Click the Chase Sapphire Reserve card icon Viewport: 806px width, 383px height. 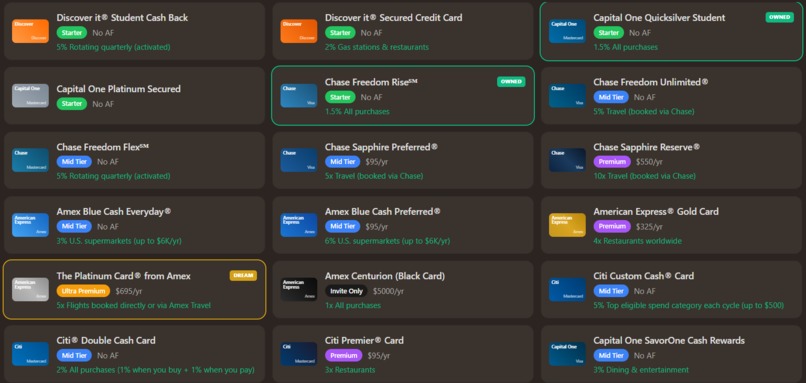(567, 160)
